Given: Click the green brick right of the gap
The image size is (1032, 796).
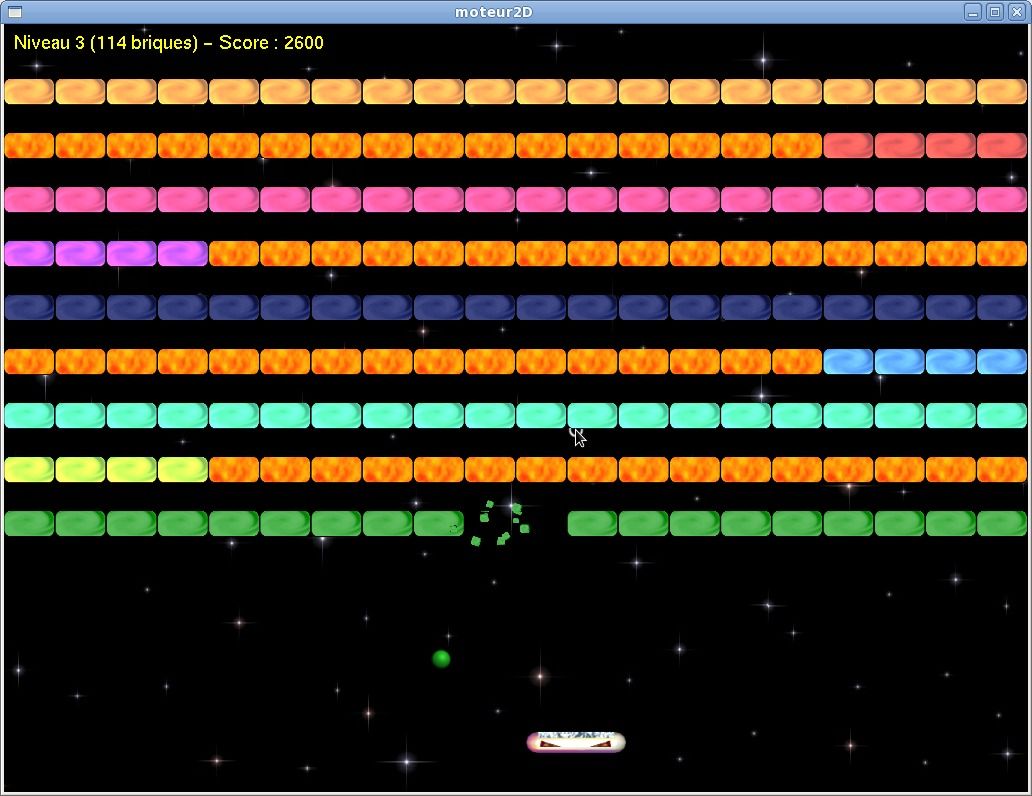Looking at the screenshot, I should (592, 523).
